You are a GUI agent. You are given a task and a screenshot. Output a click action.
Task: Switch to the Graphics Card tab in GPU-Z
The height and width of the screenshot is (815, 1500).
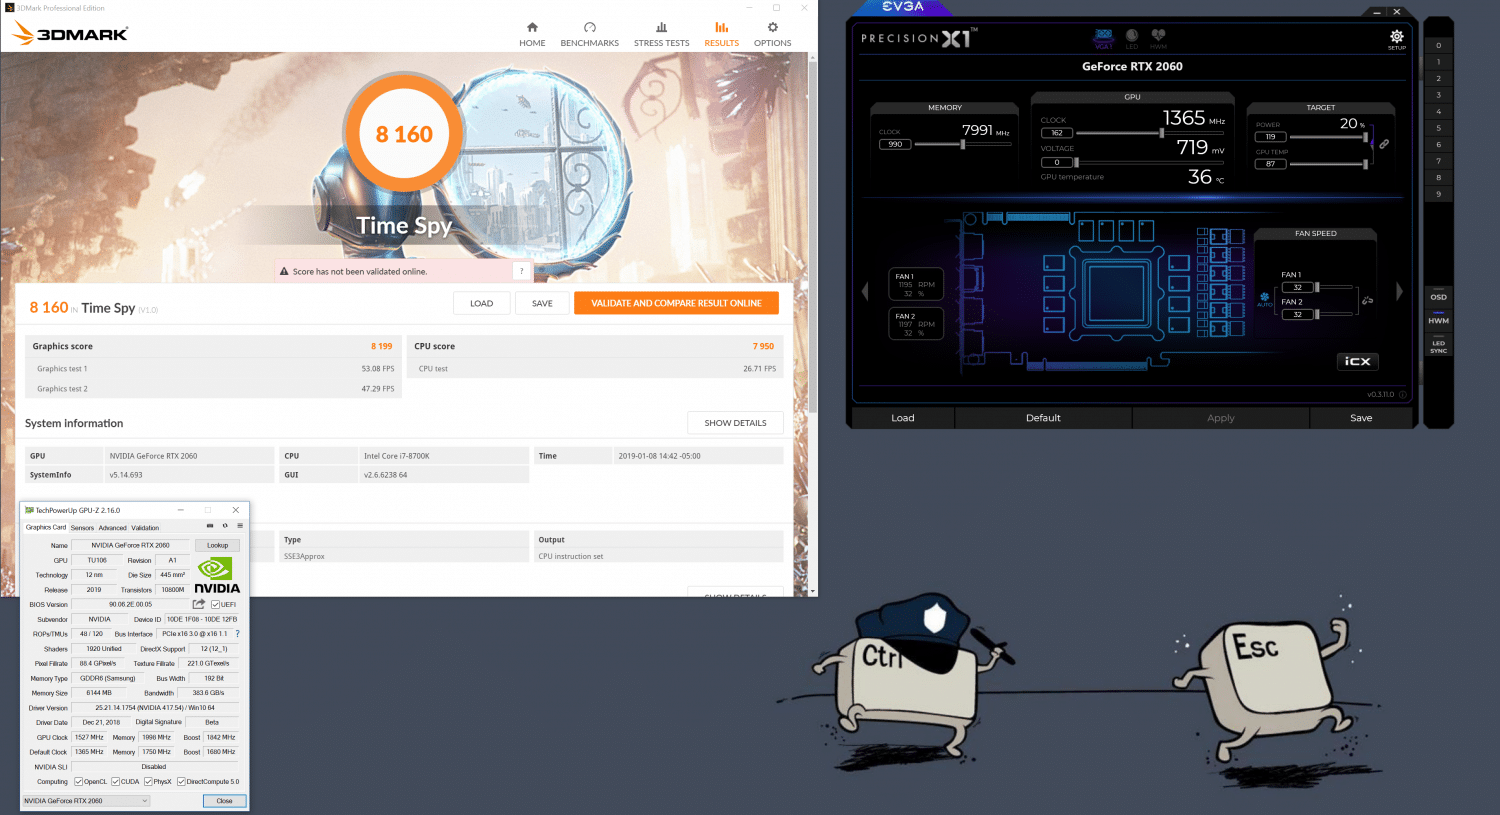pos(46,527)
